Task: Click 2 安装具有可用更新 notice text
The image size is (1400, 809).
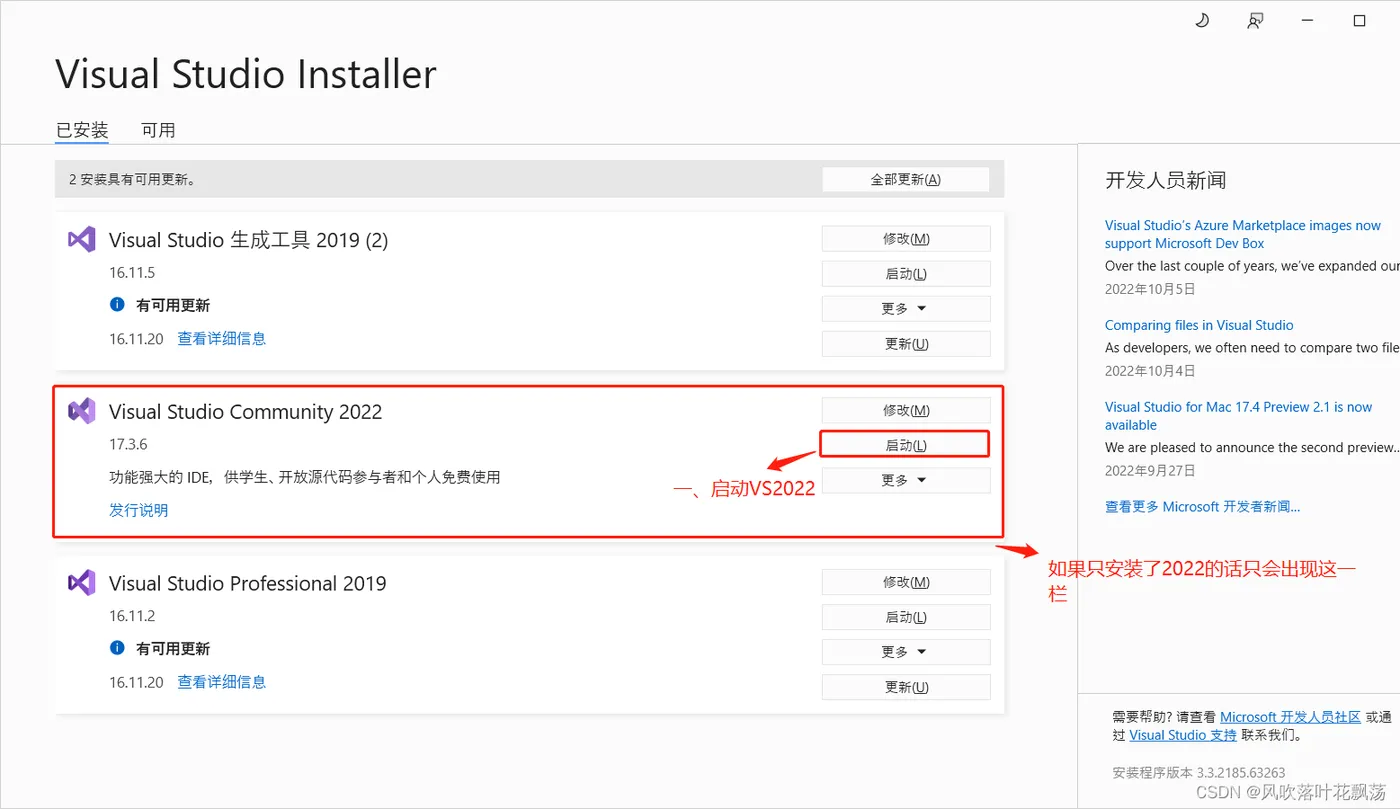Action: click(132, 180)
